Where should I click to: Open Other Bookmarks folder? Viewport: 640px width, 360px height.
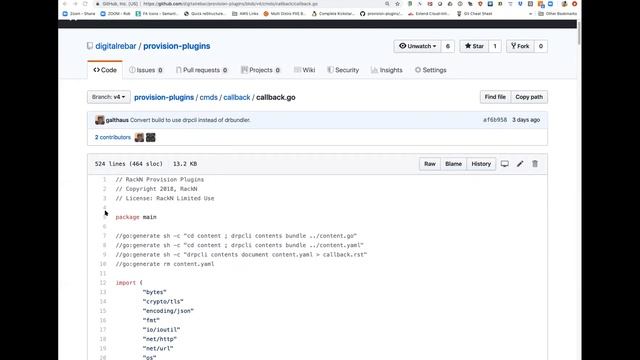(558, 13)
